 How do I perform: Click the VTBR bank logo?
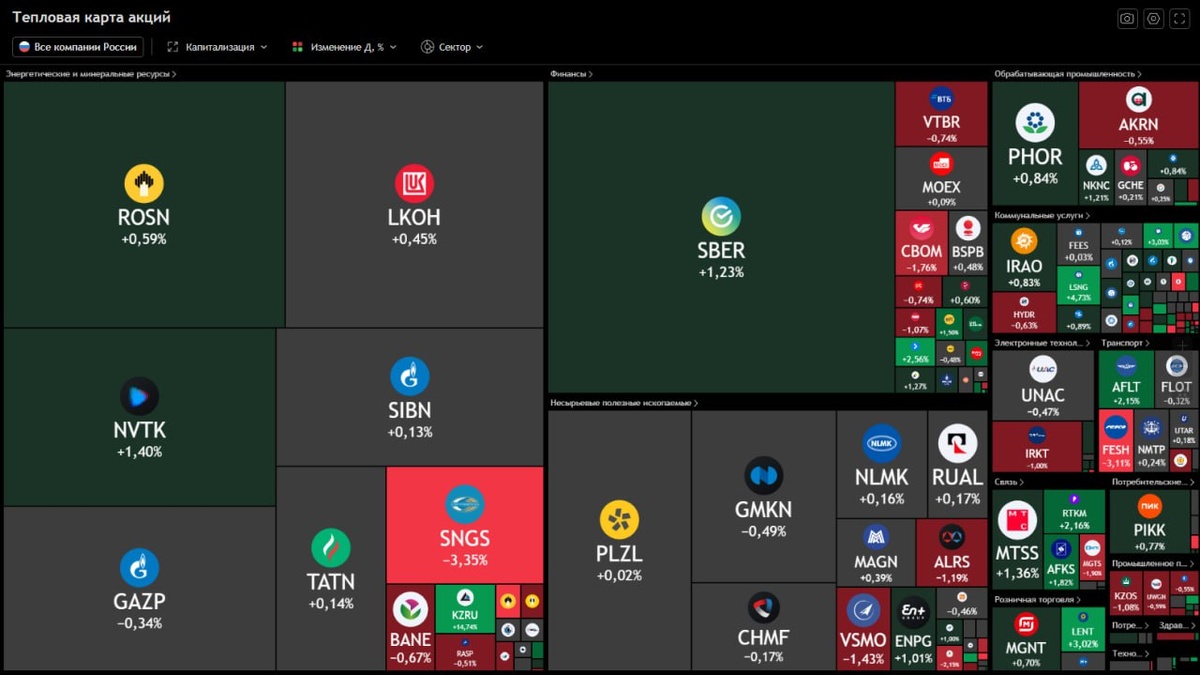tap(941, 99)
